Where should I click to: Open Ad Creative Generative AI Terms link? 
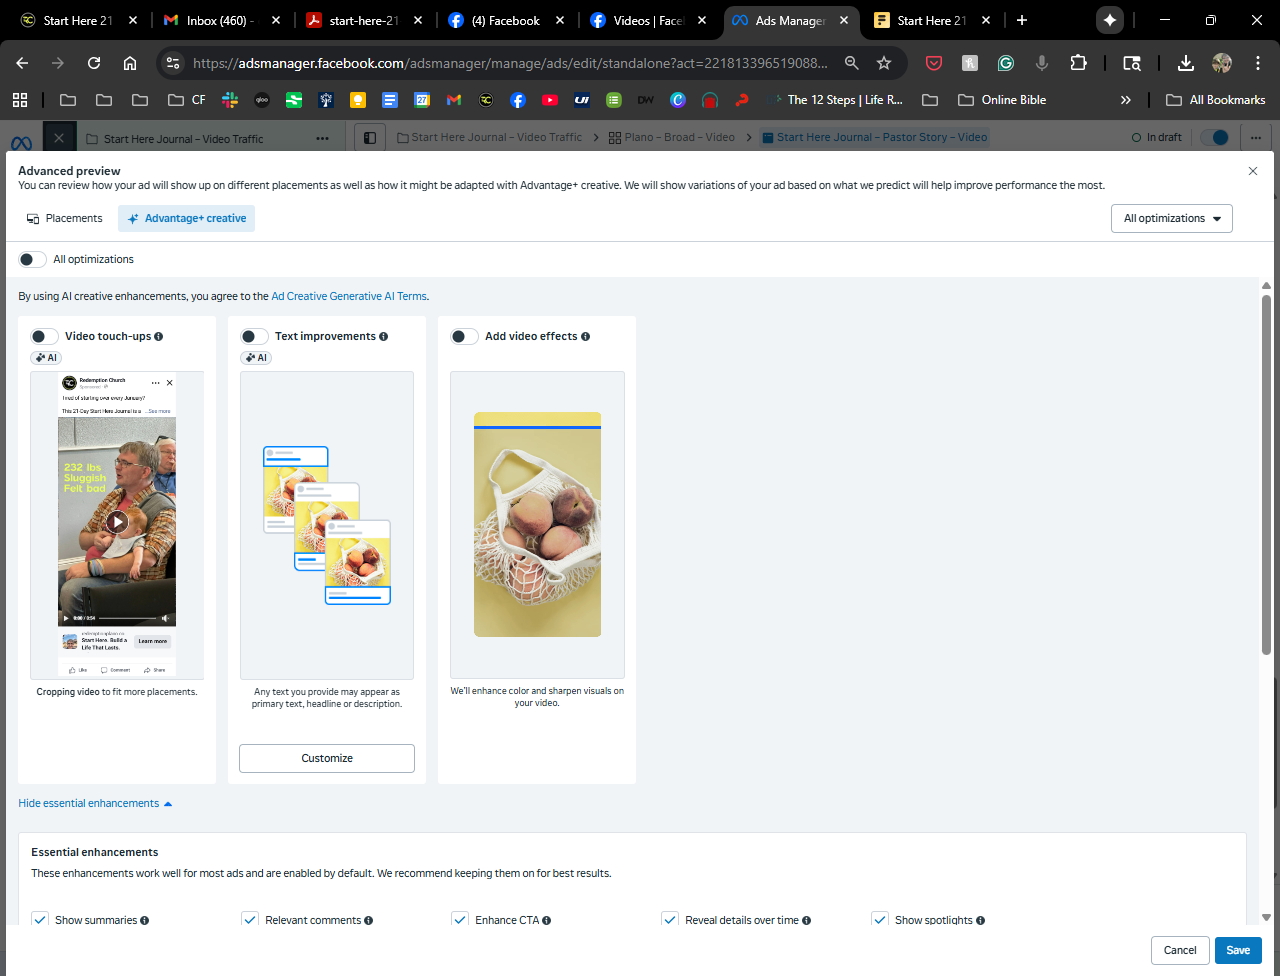[x=349, y=296]
